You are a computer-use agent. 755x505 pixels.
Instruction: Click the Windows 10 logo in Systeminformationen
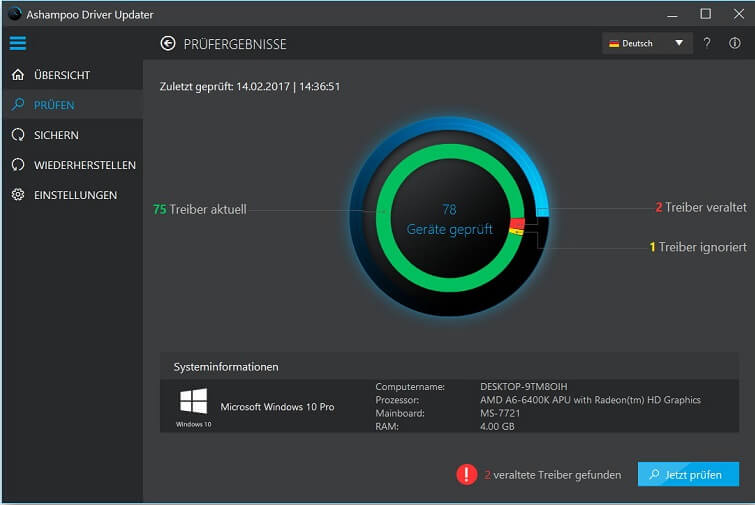point(193,401)
